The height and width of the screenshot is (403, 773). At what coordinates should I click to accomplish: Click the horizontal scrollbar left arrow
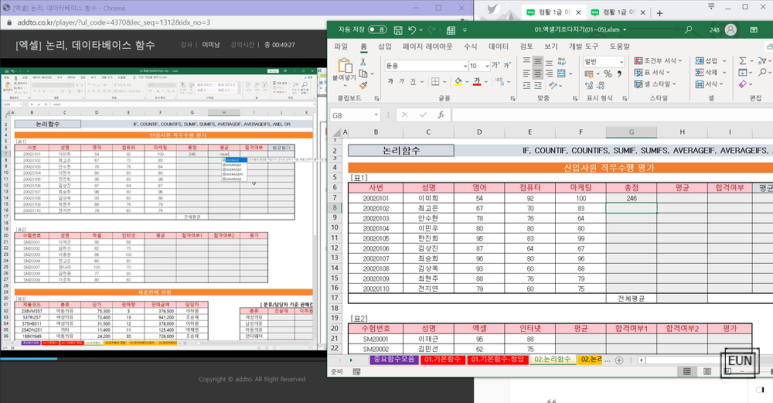click(x=641, y=360)
